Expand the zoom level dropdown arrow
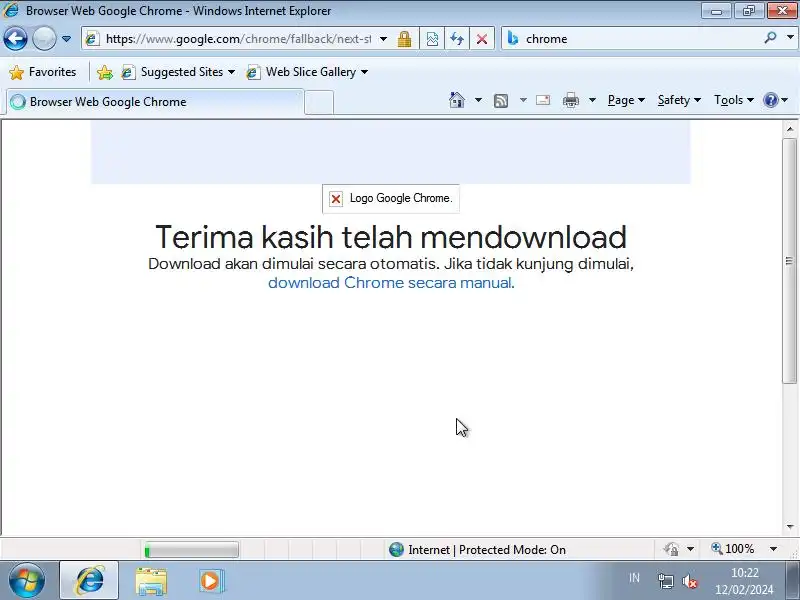800x600 pixels. [773, 549]
